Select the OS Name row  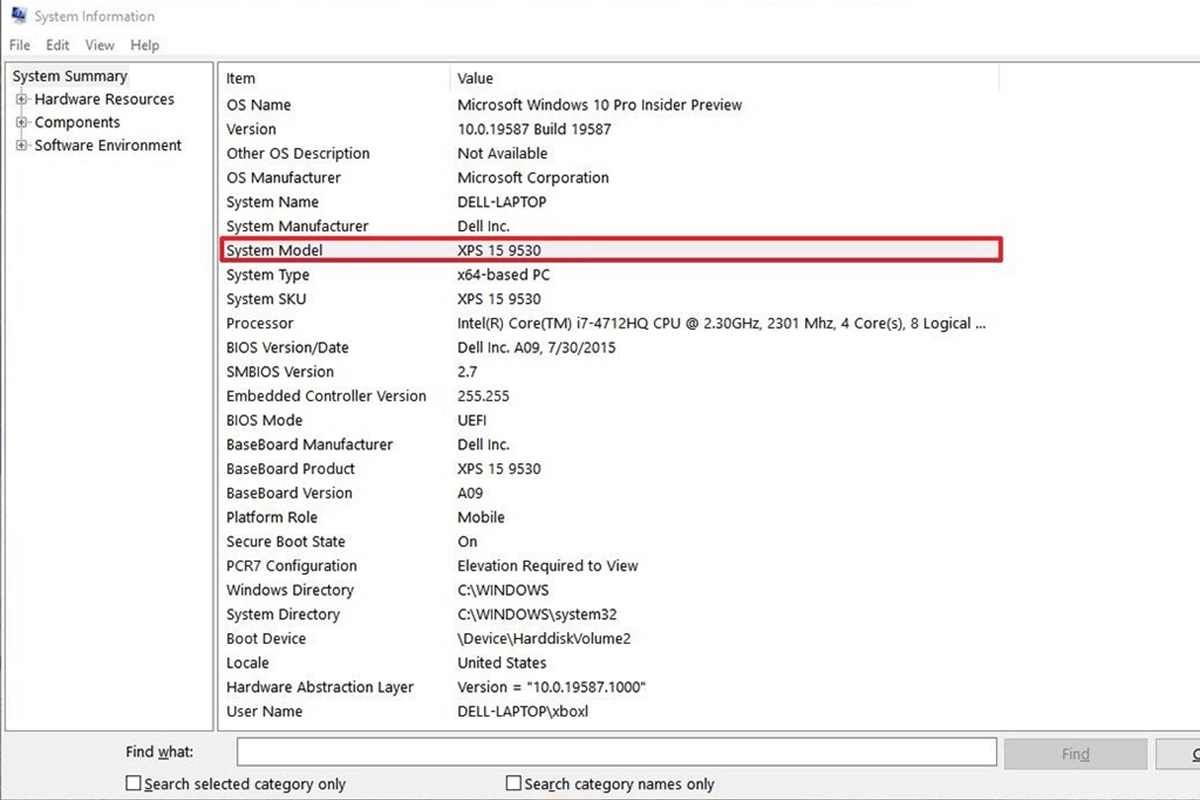pos(610,105)
